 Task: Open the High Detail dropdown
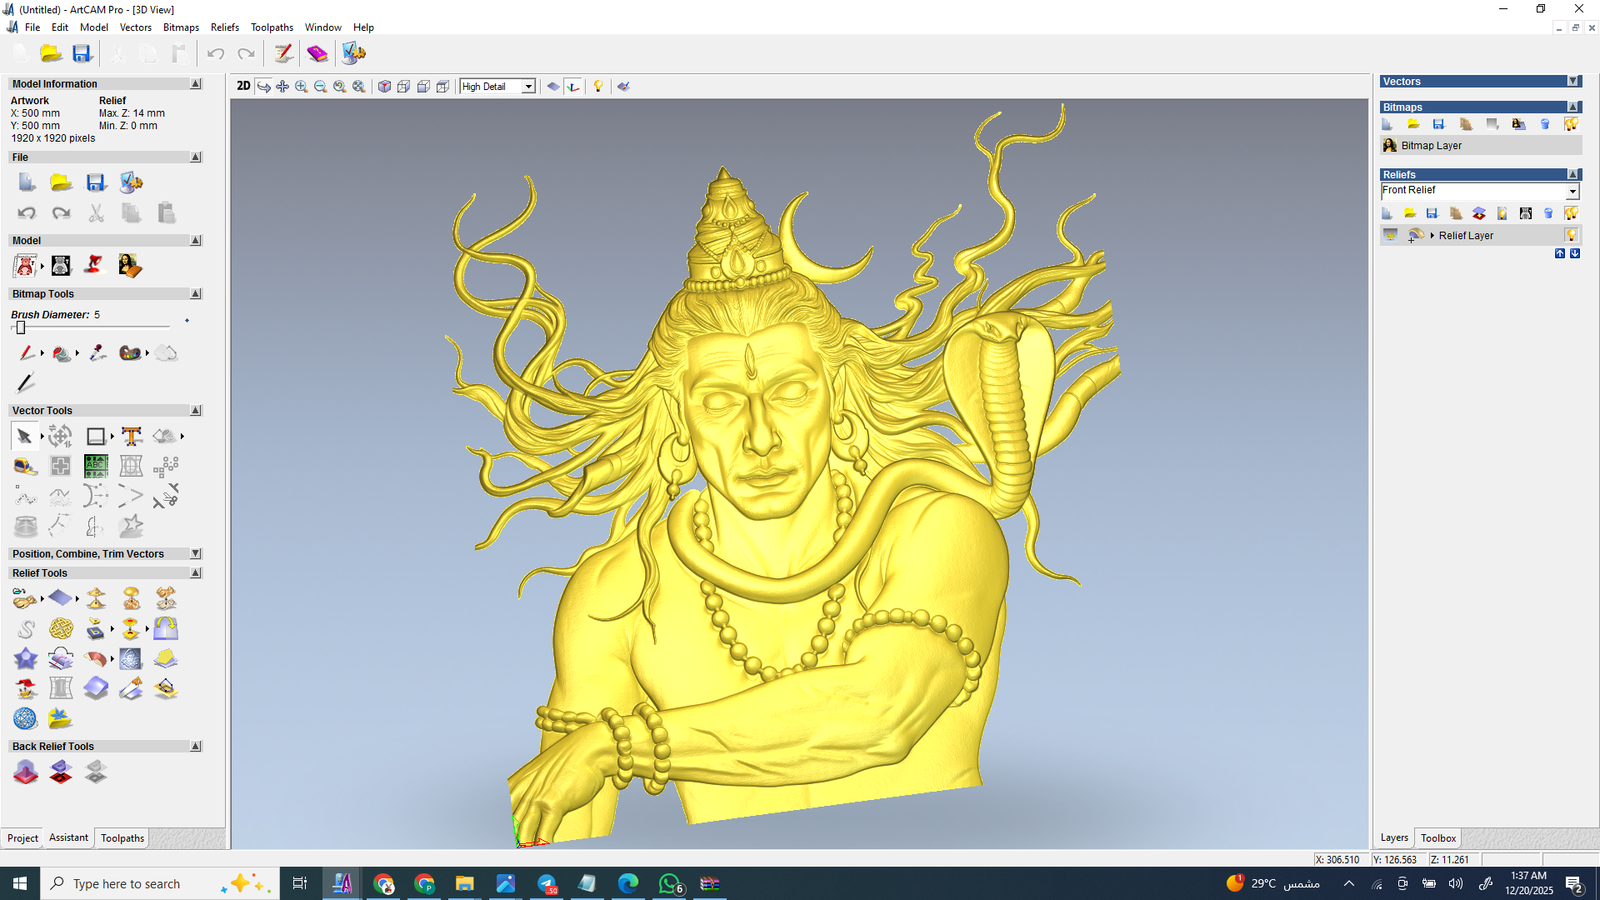click(x=528, y=87)
